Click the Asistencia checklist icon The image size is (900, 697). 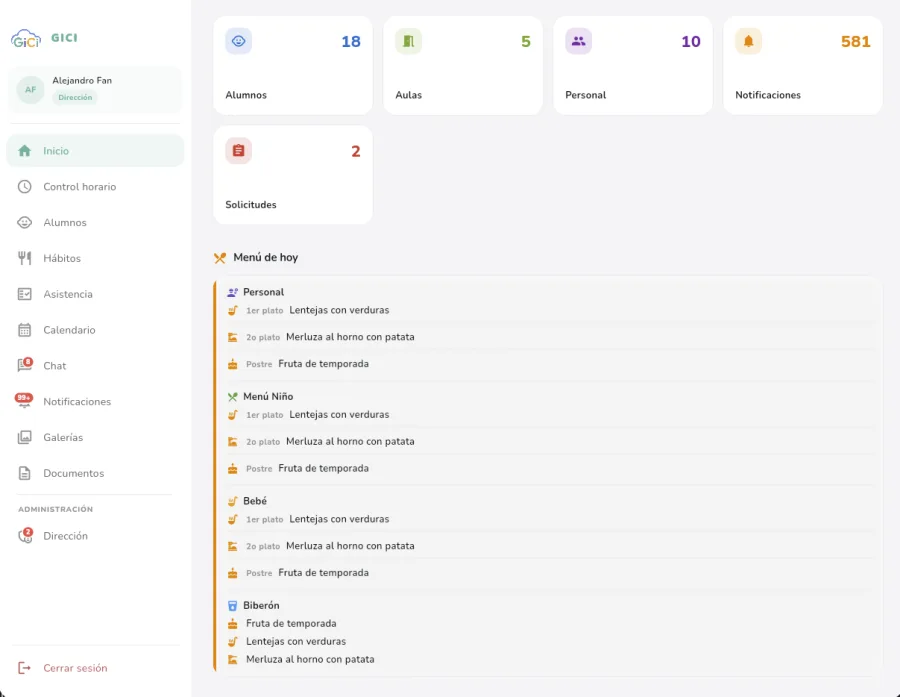coord(24,294)
